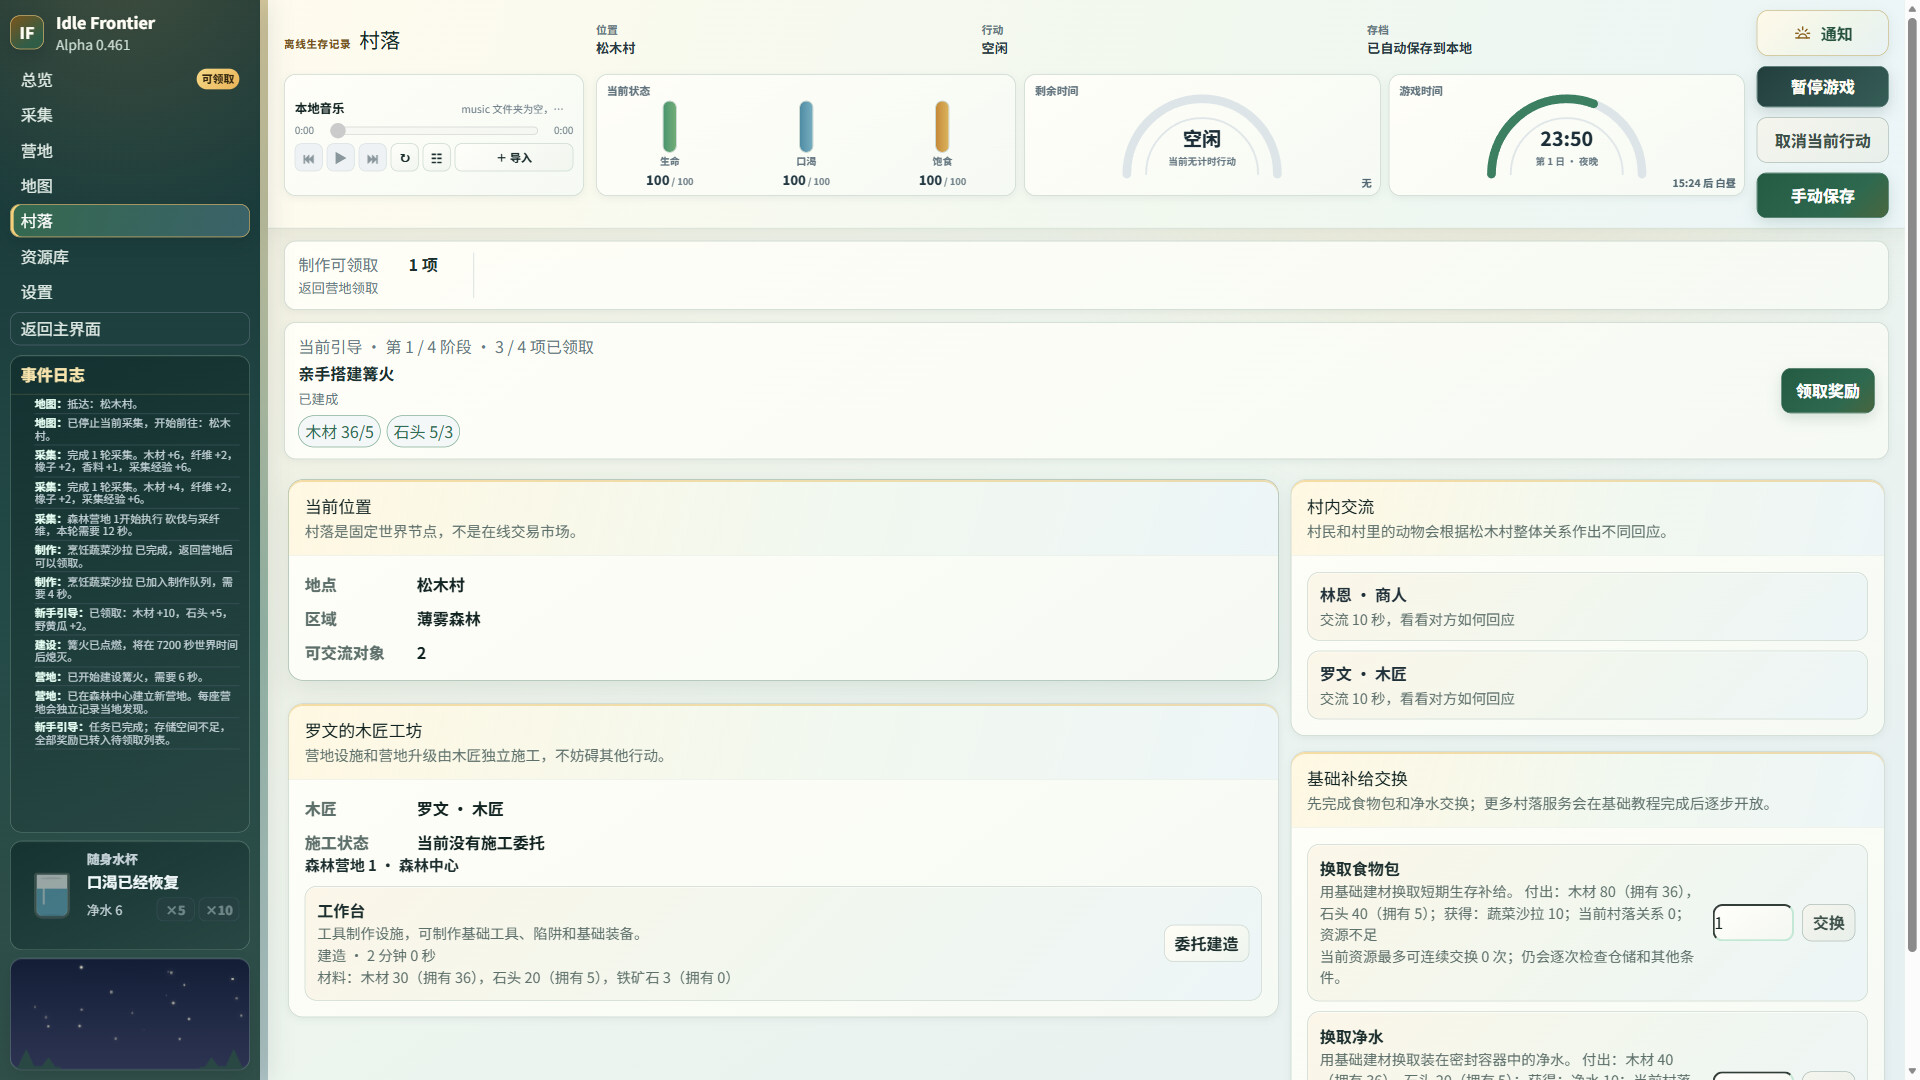Click the 手动保存 button
Image resolution: width=1920 pixels, height=1080 pixels.
point(1822,196)
